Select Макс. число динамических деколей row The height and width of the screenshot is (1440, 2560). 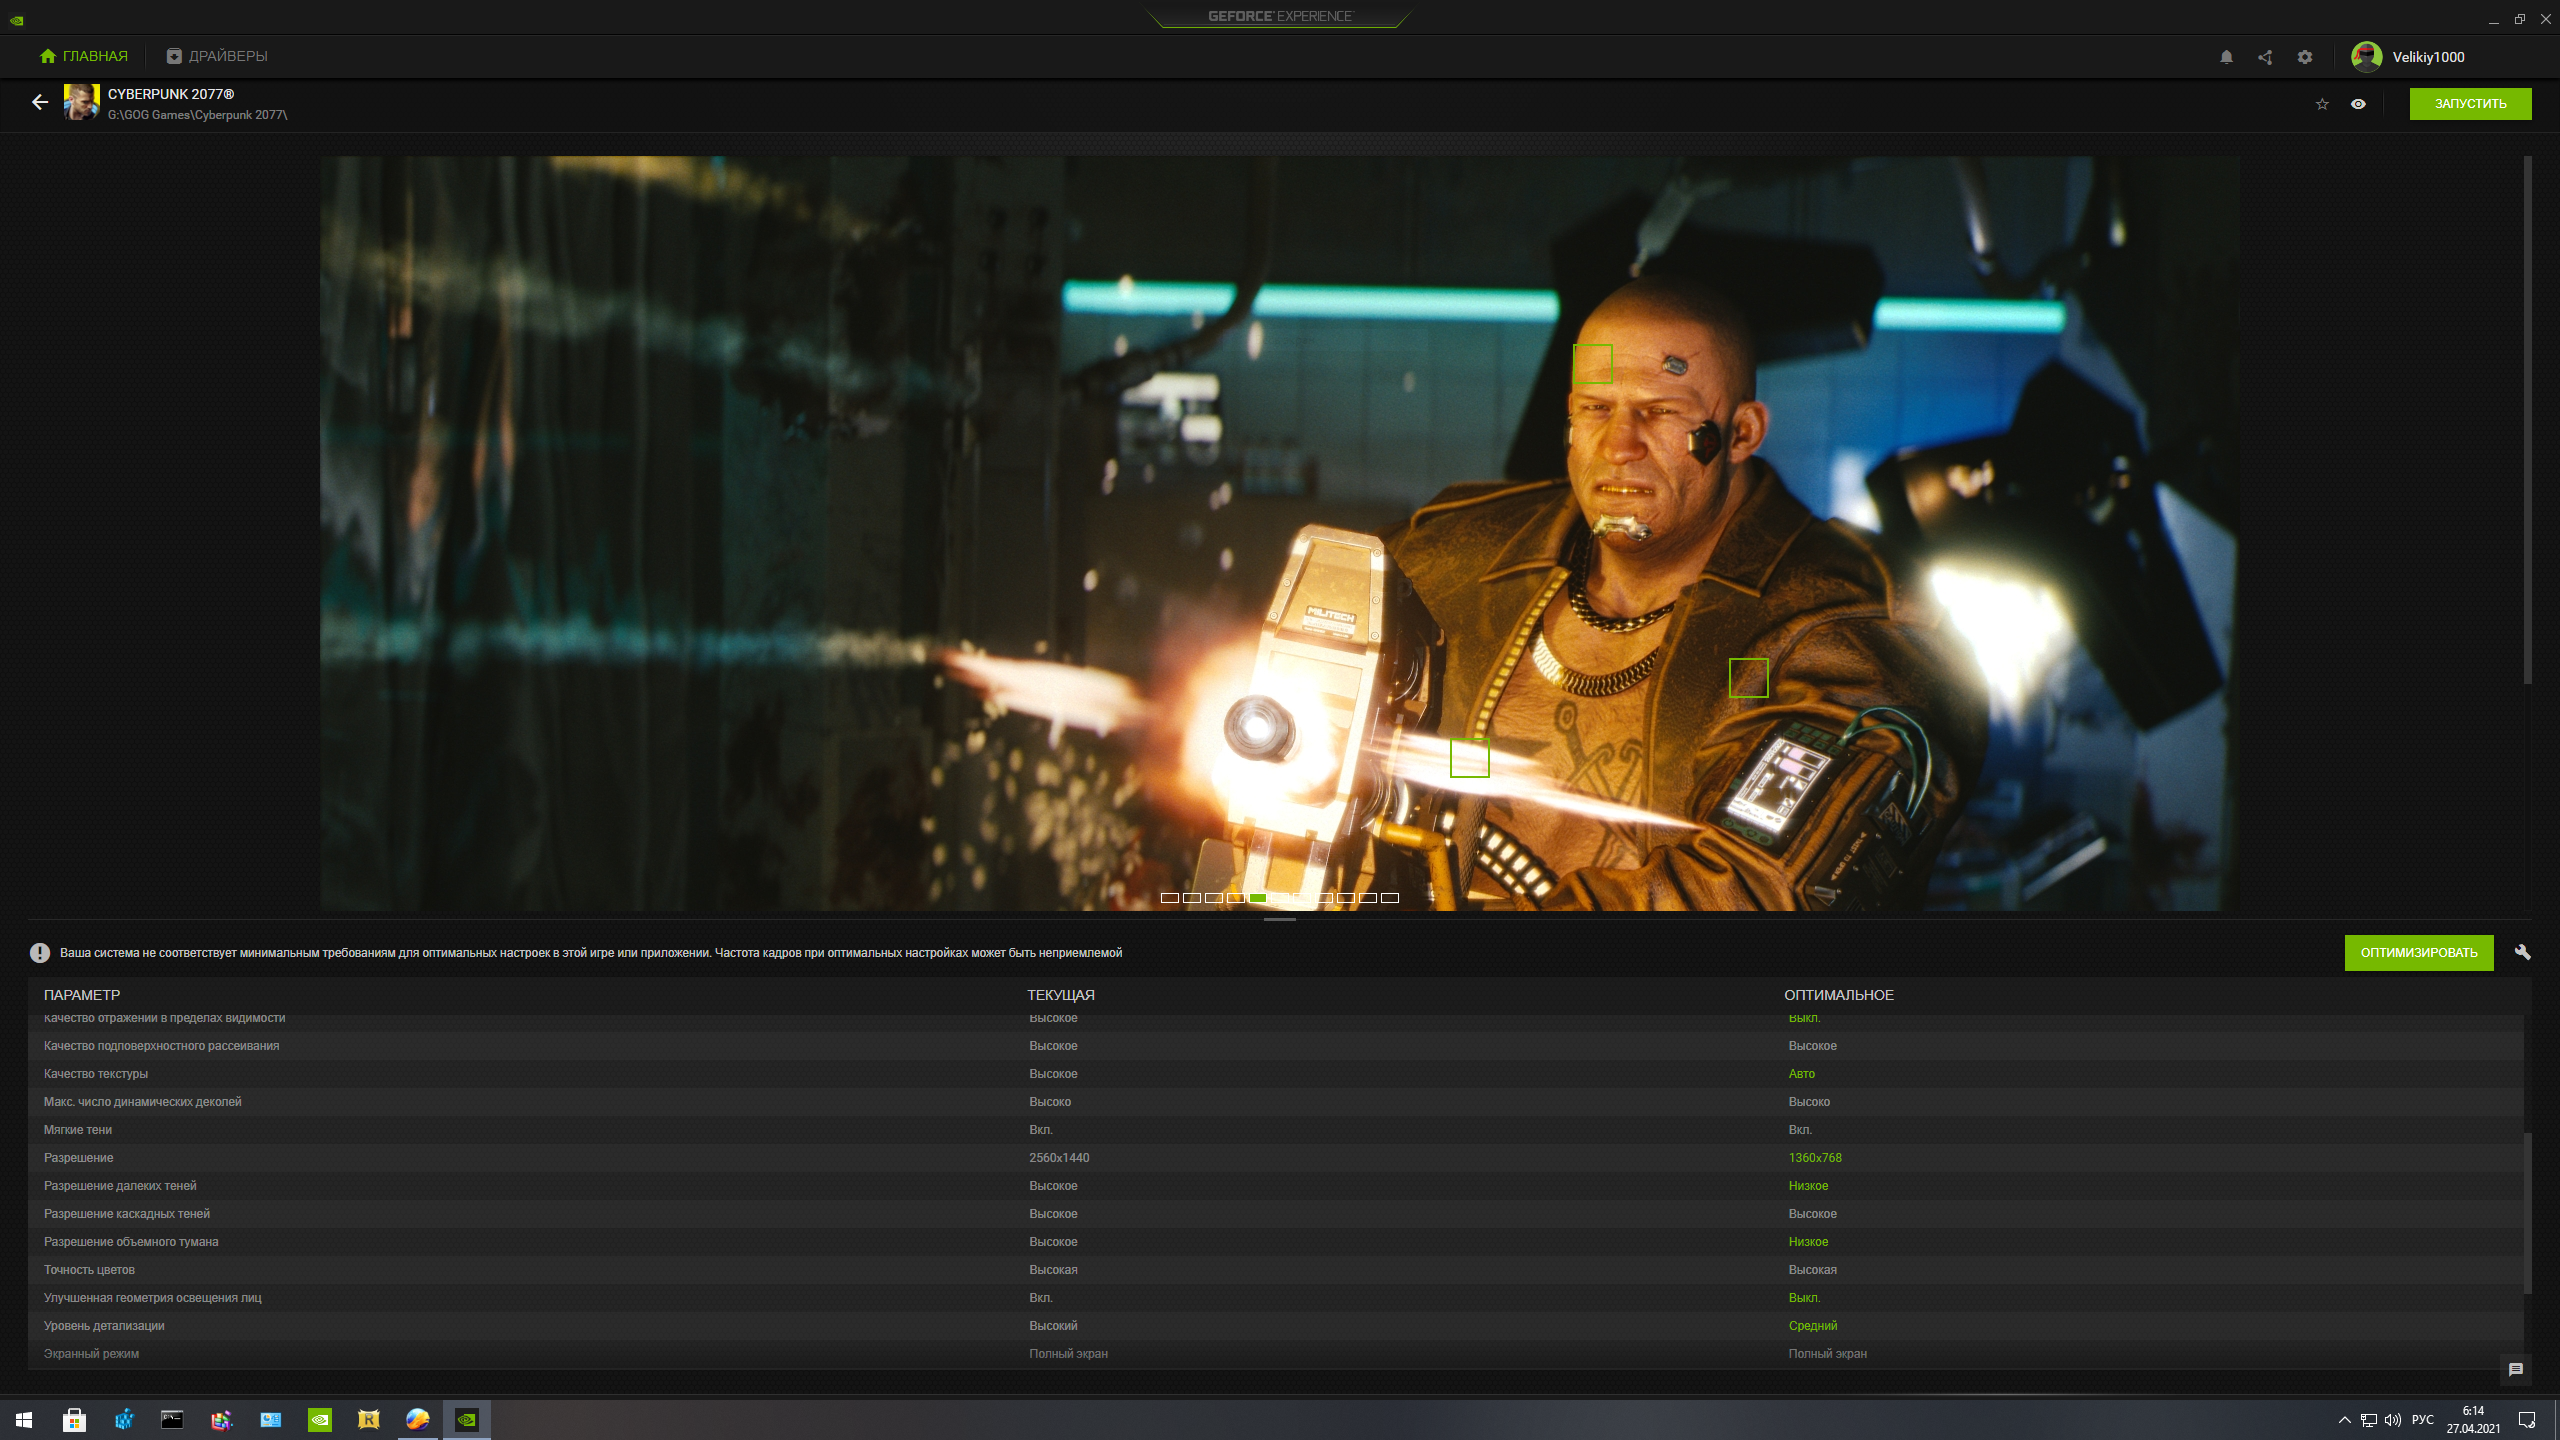click(1276, 1102)
